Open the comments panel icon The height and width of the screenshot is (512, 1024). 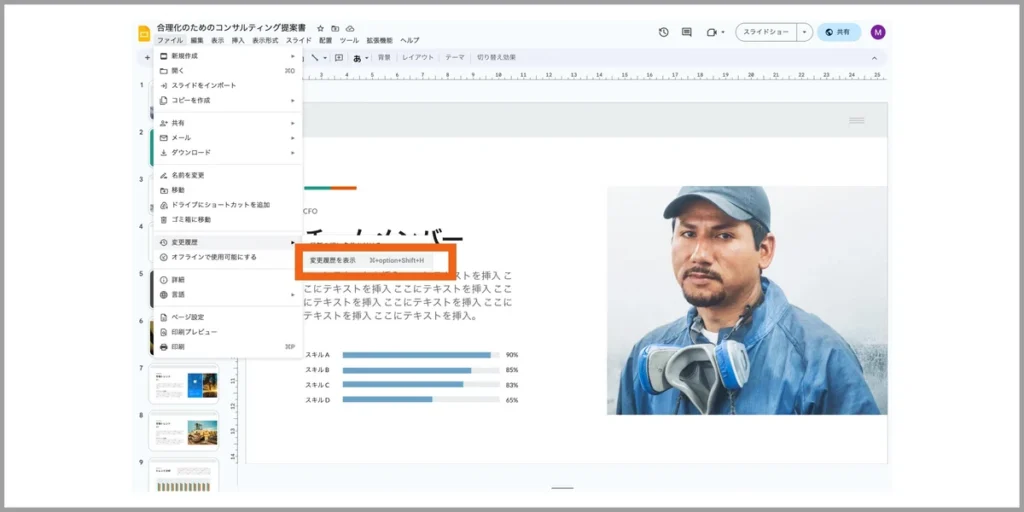pyautogui.click(x=686, y=32)
